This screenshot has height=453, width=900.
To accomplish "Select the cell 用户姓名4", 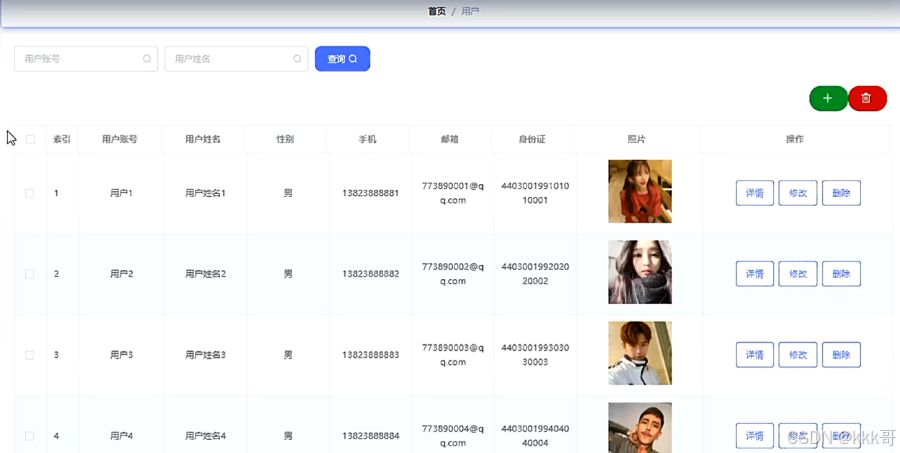I will click(205, 436).
